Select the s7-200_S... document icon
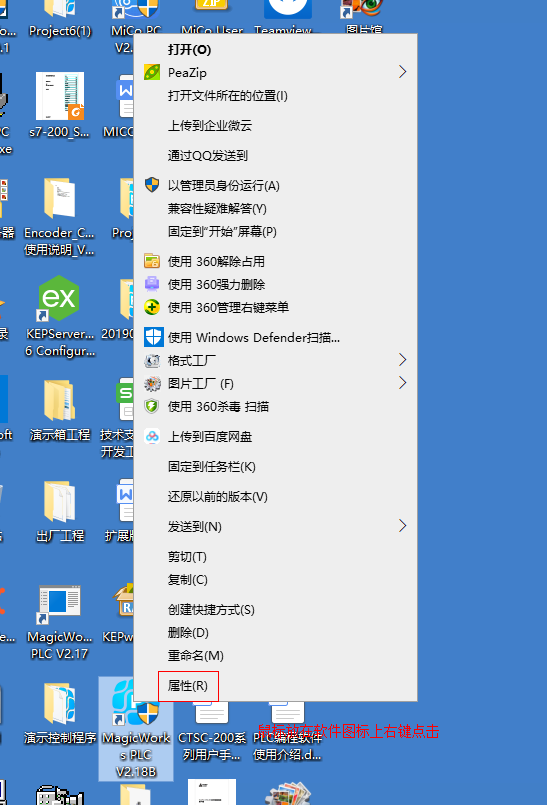This screenshot has width=547, height=805. (x=60, y=96)
